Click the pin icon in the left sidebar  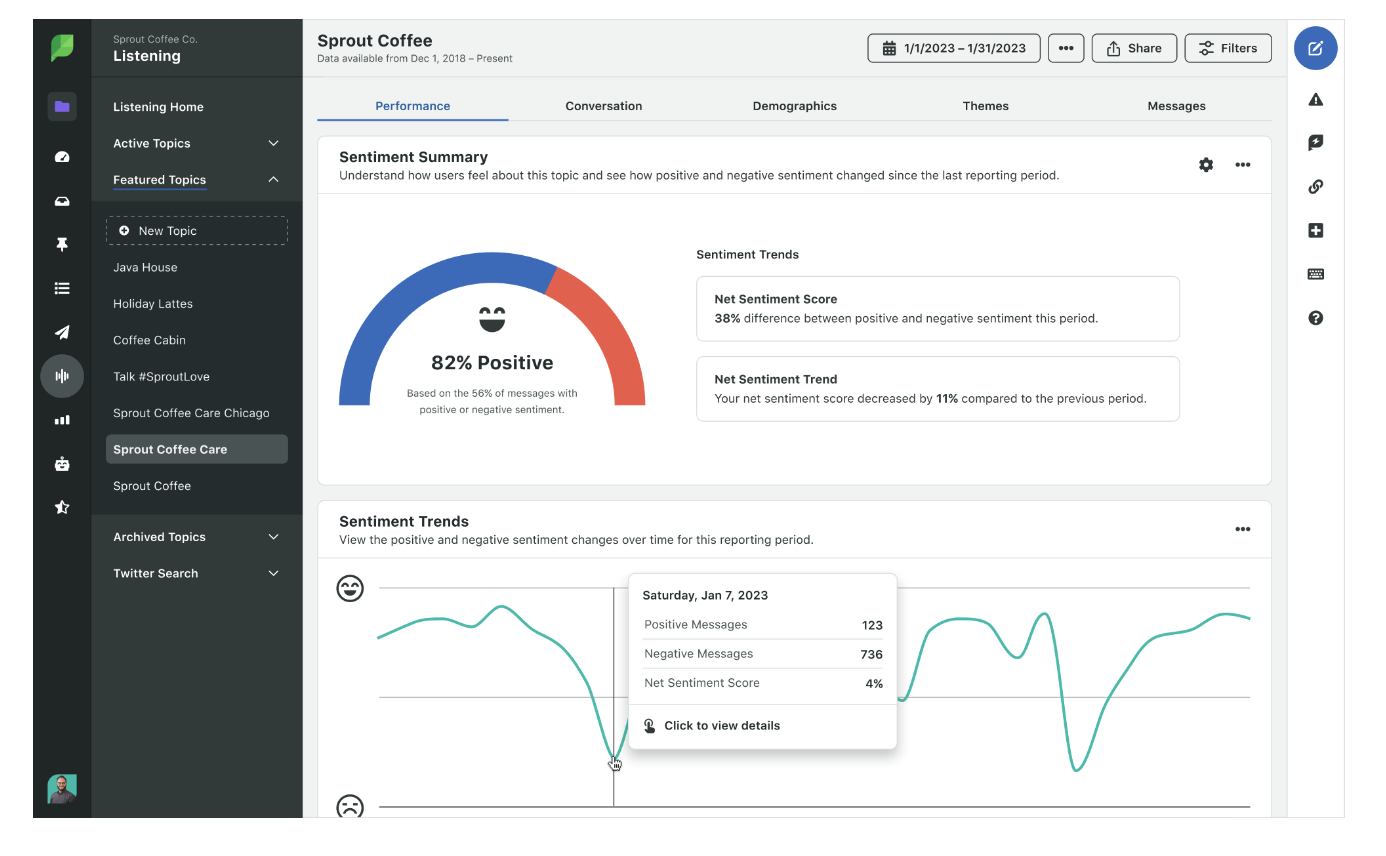tap(62, 244)
